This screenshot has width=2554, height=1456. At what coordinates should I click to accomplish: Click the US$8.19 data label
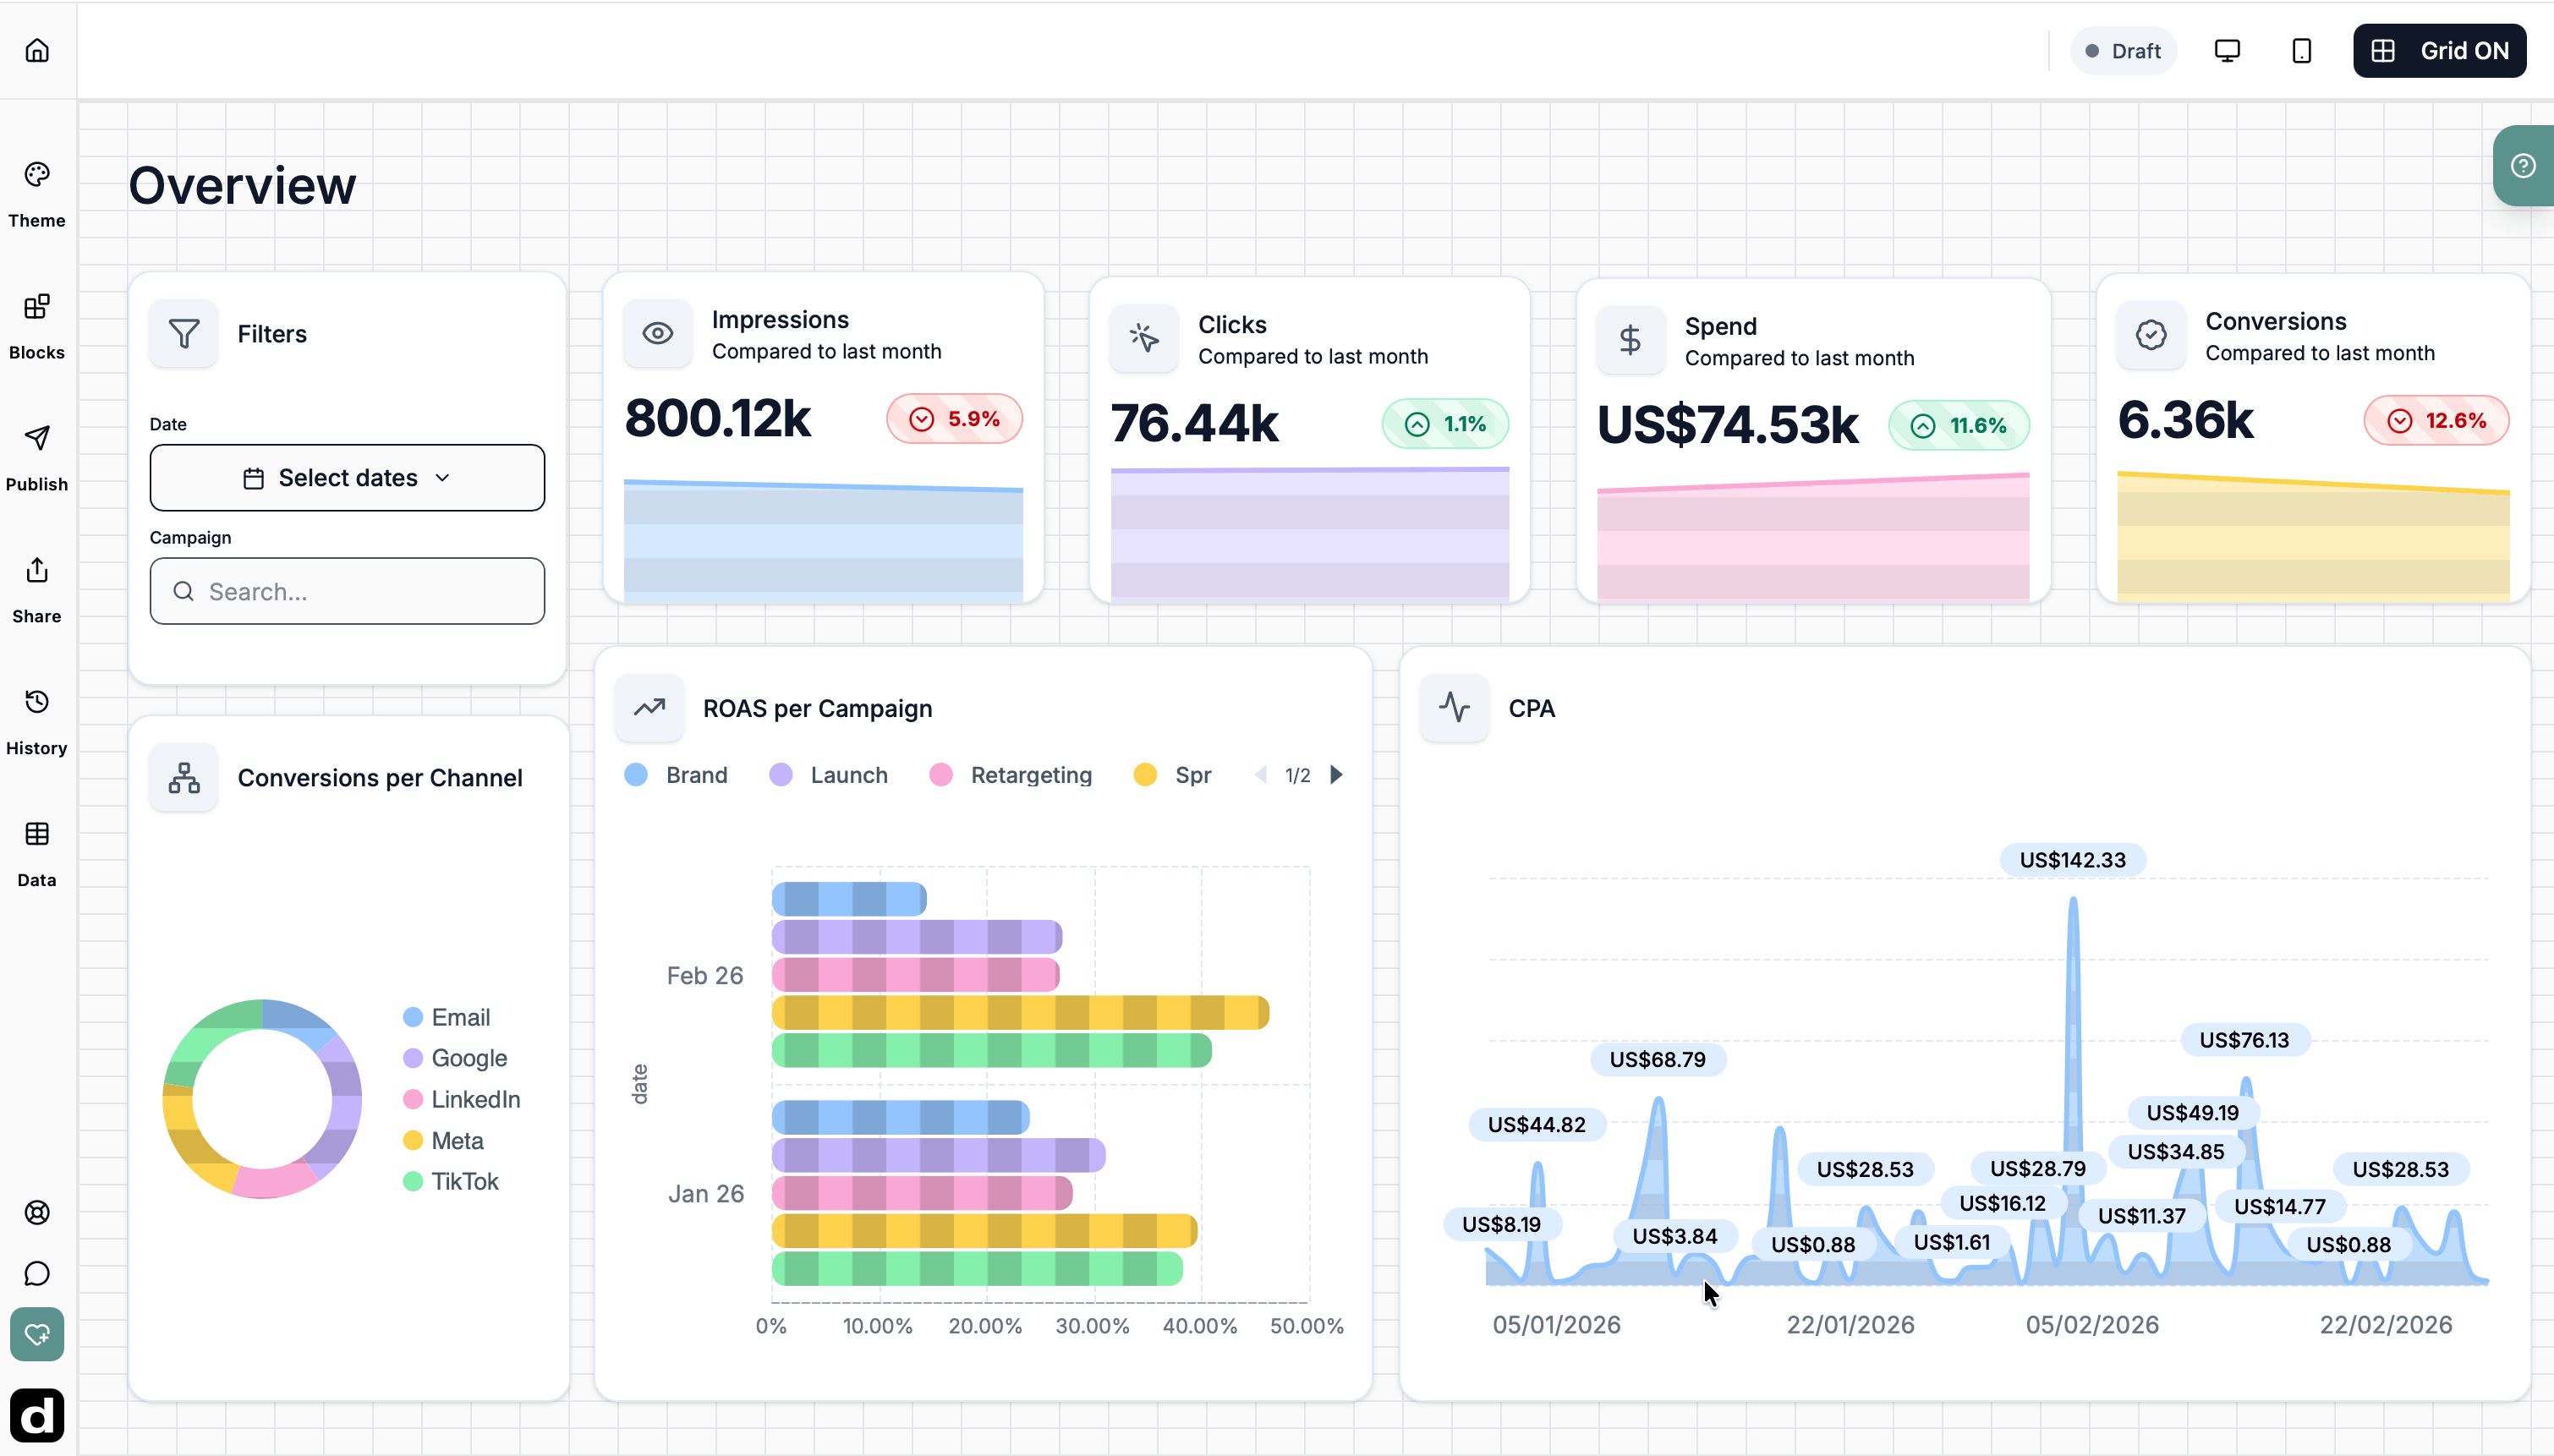(1501, 1224)
